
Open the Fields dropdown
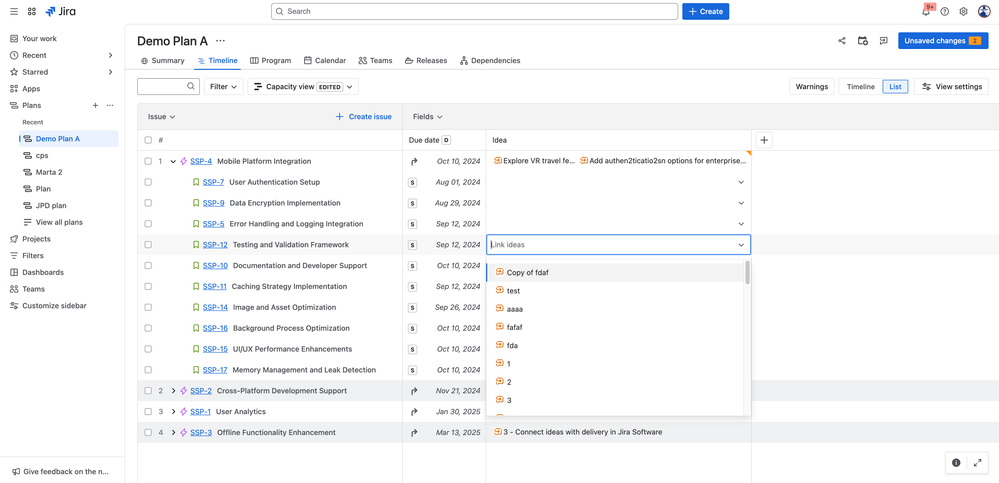427,117
